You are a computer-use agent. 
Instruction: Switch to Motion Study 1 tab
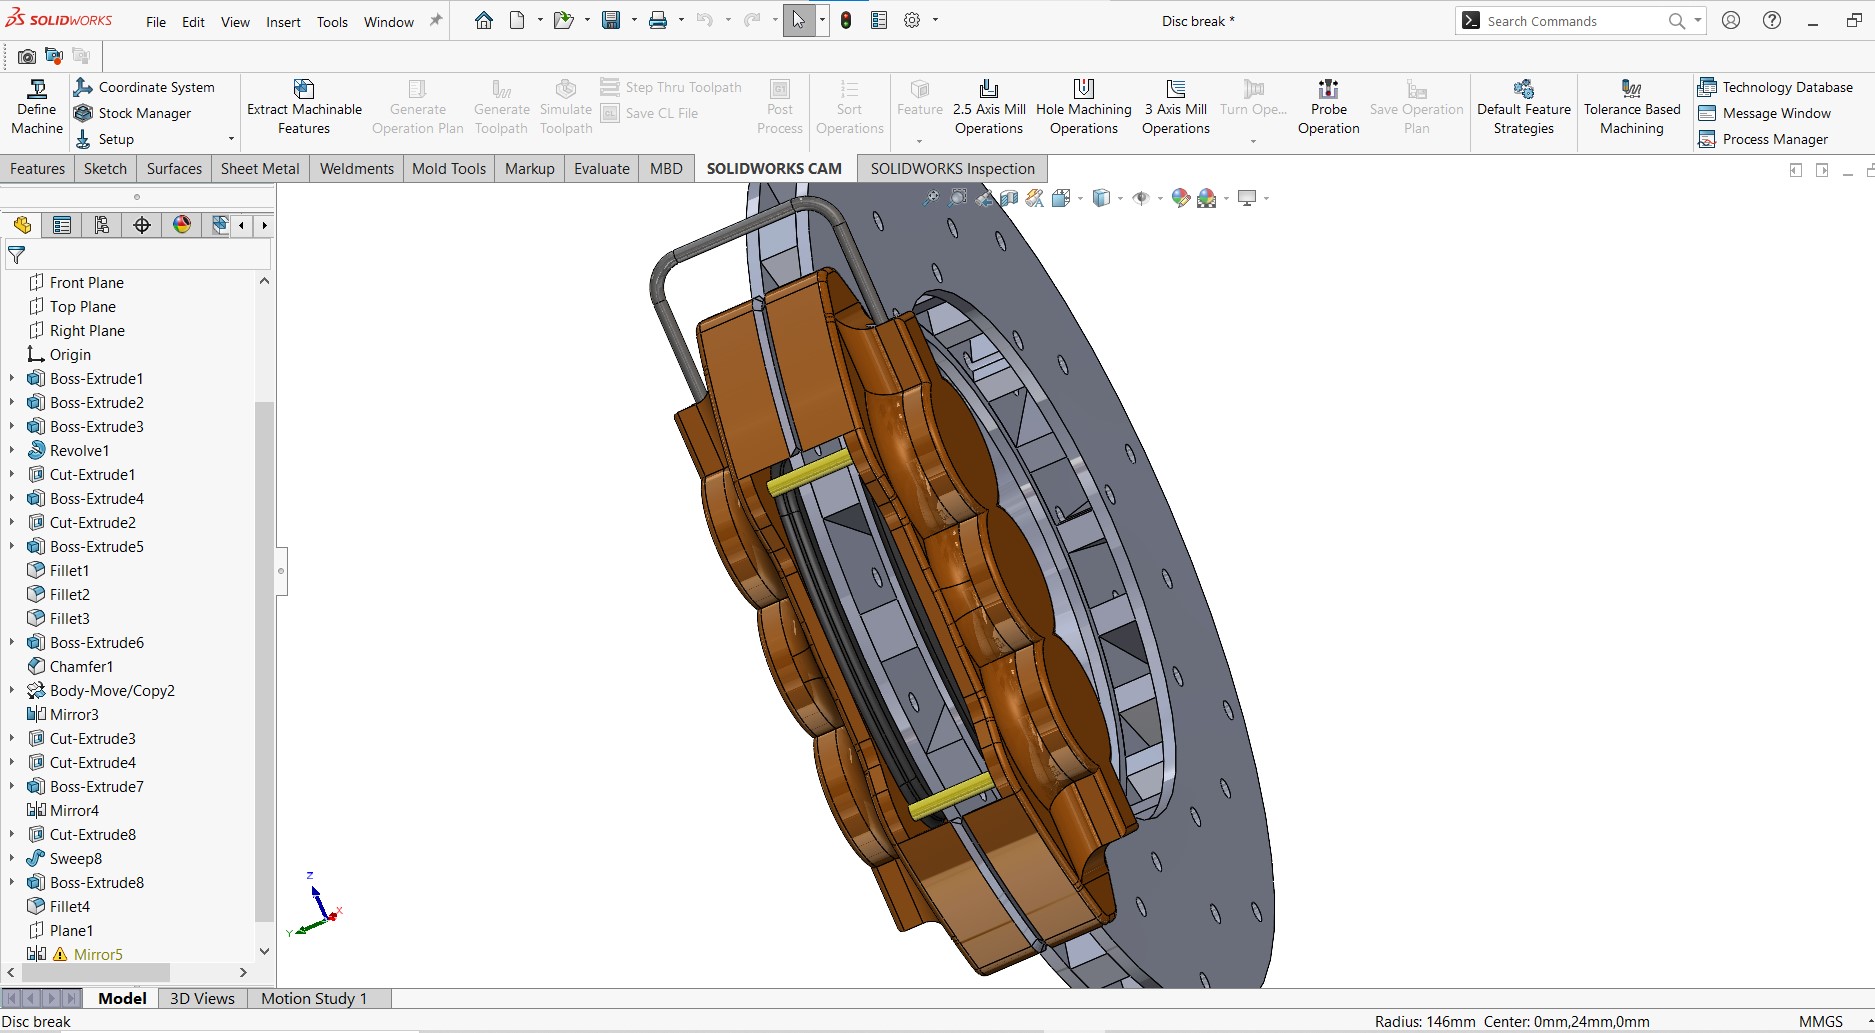pos(314,998)
